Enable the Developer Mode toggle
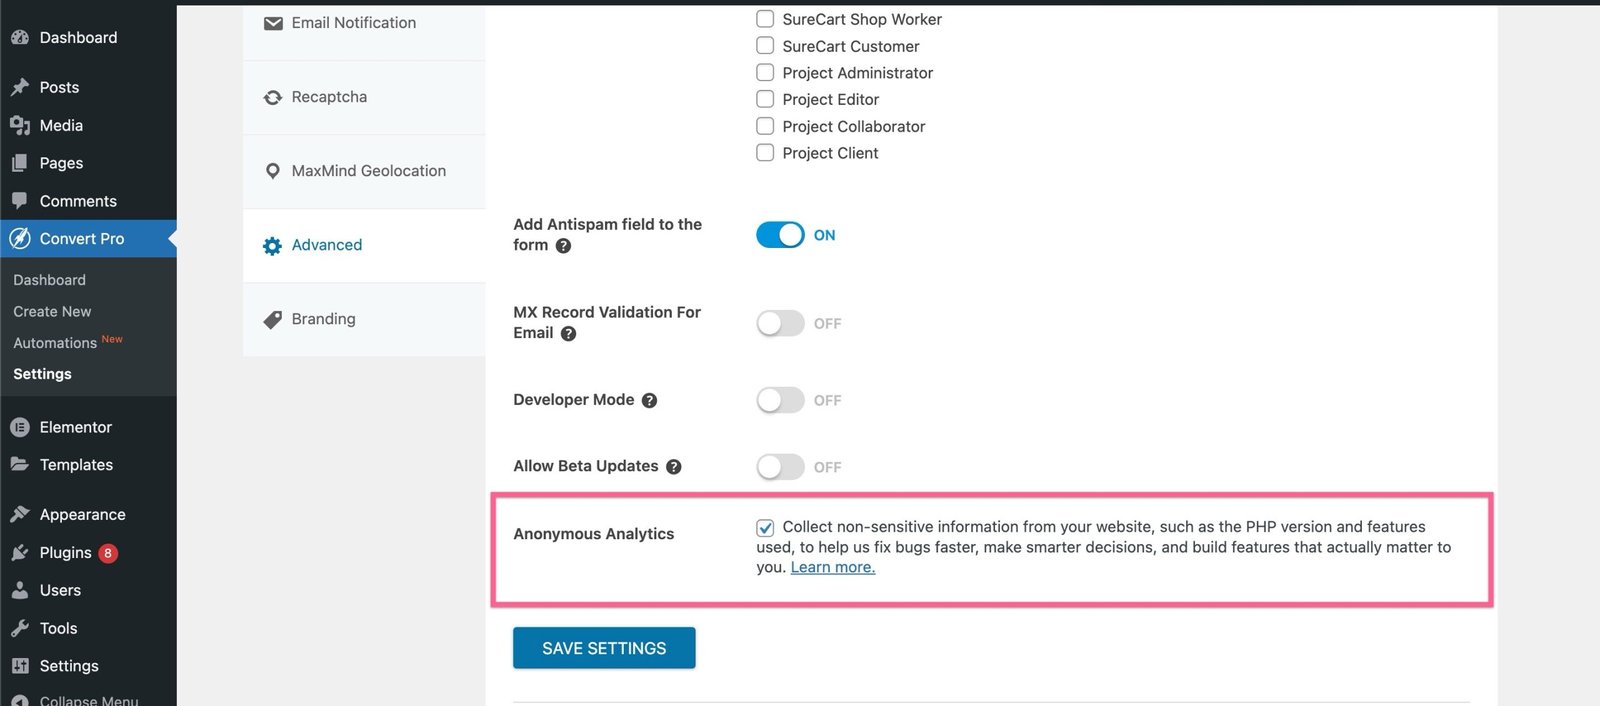The width and height of the screenshot is (1600, 706). tap(780, 400)
